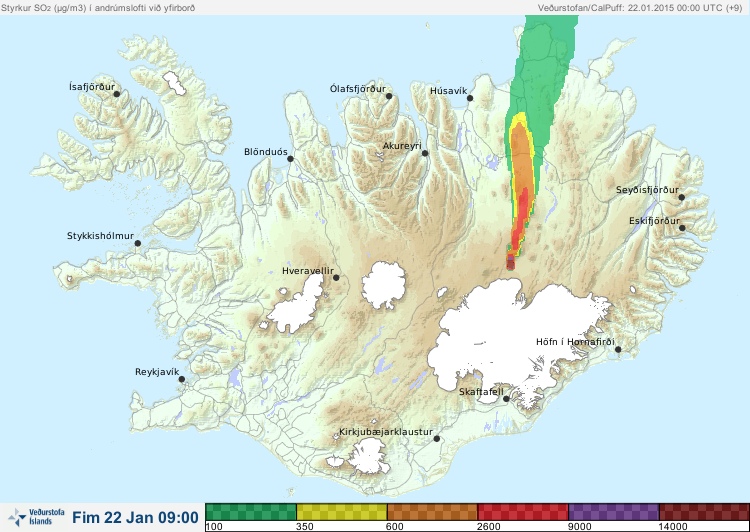
Task: Select the Seyðisfjörður location dot
Action: click(682, 197)
